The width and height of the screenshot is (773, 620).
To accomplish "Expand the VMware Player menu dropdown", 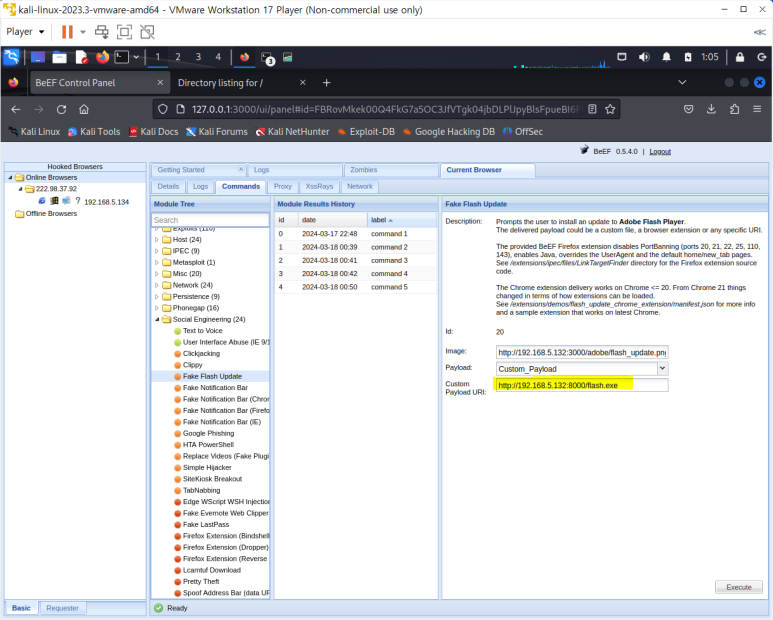I will coord(25,32).
